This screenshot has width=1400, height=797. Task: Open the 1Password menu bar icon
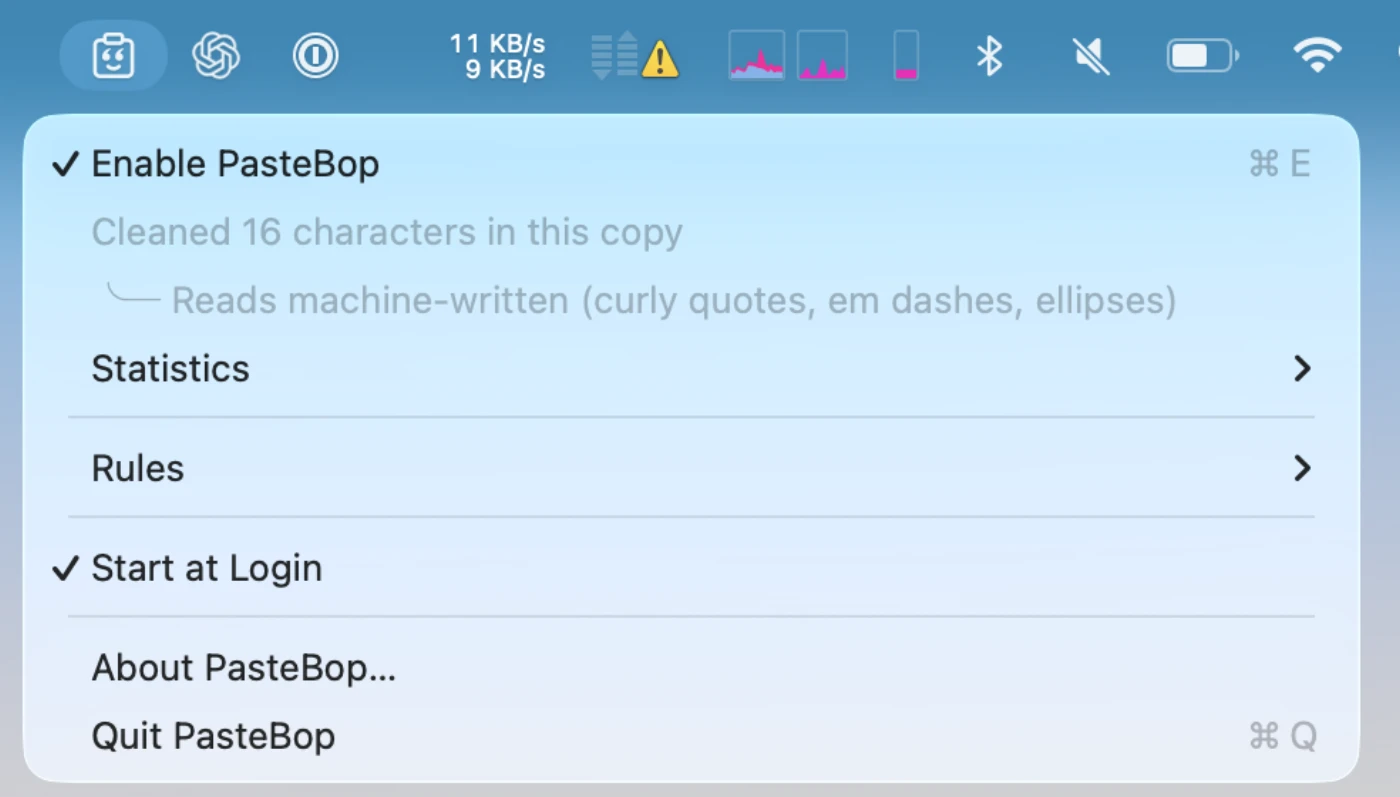316,56
